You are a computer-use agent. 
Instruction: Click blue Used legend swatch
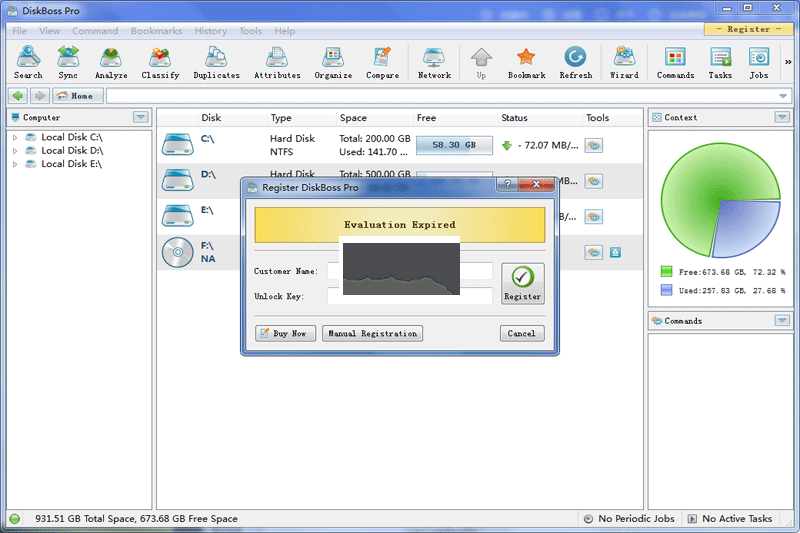tap(666, 290)
